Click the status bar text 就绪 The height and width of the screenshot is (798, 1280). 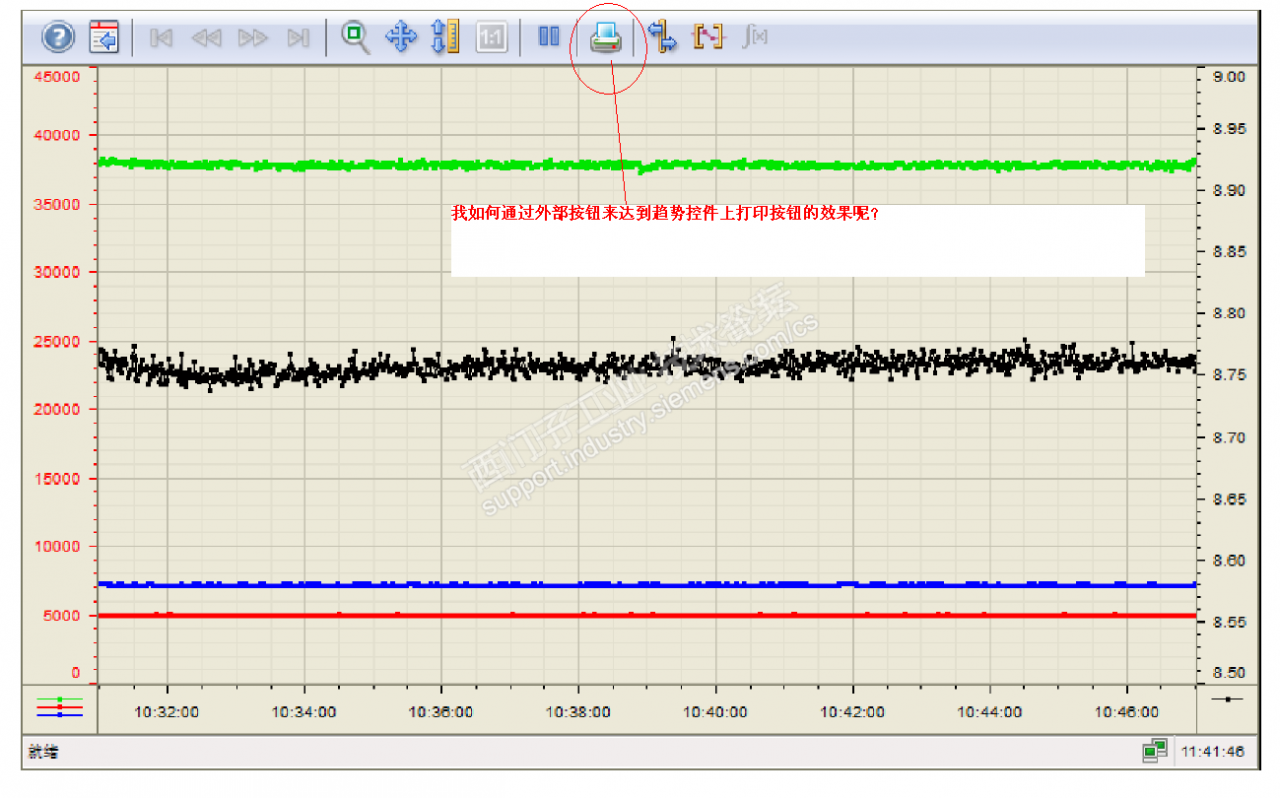point(43,752)
